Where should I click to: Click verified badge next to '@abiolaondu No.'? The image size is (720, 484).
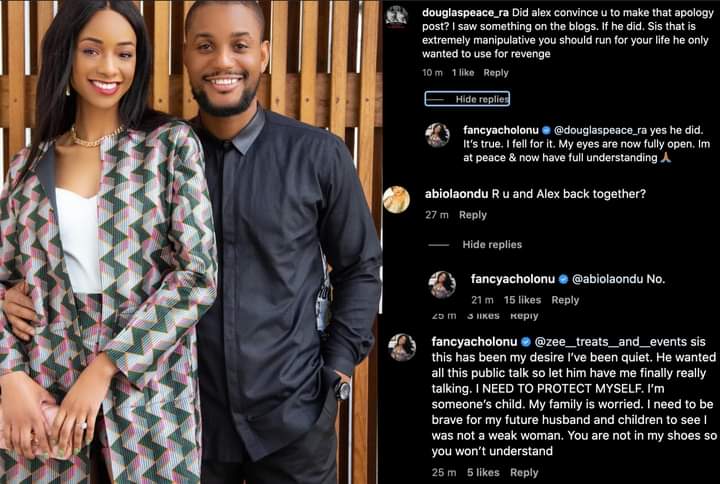pos(563,279)
